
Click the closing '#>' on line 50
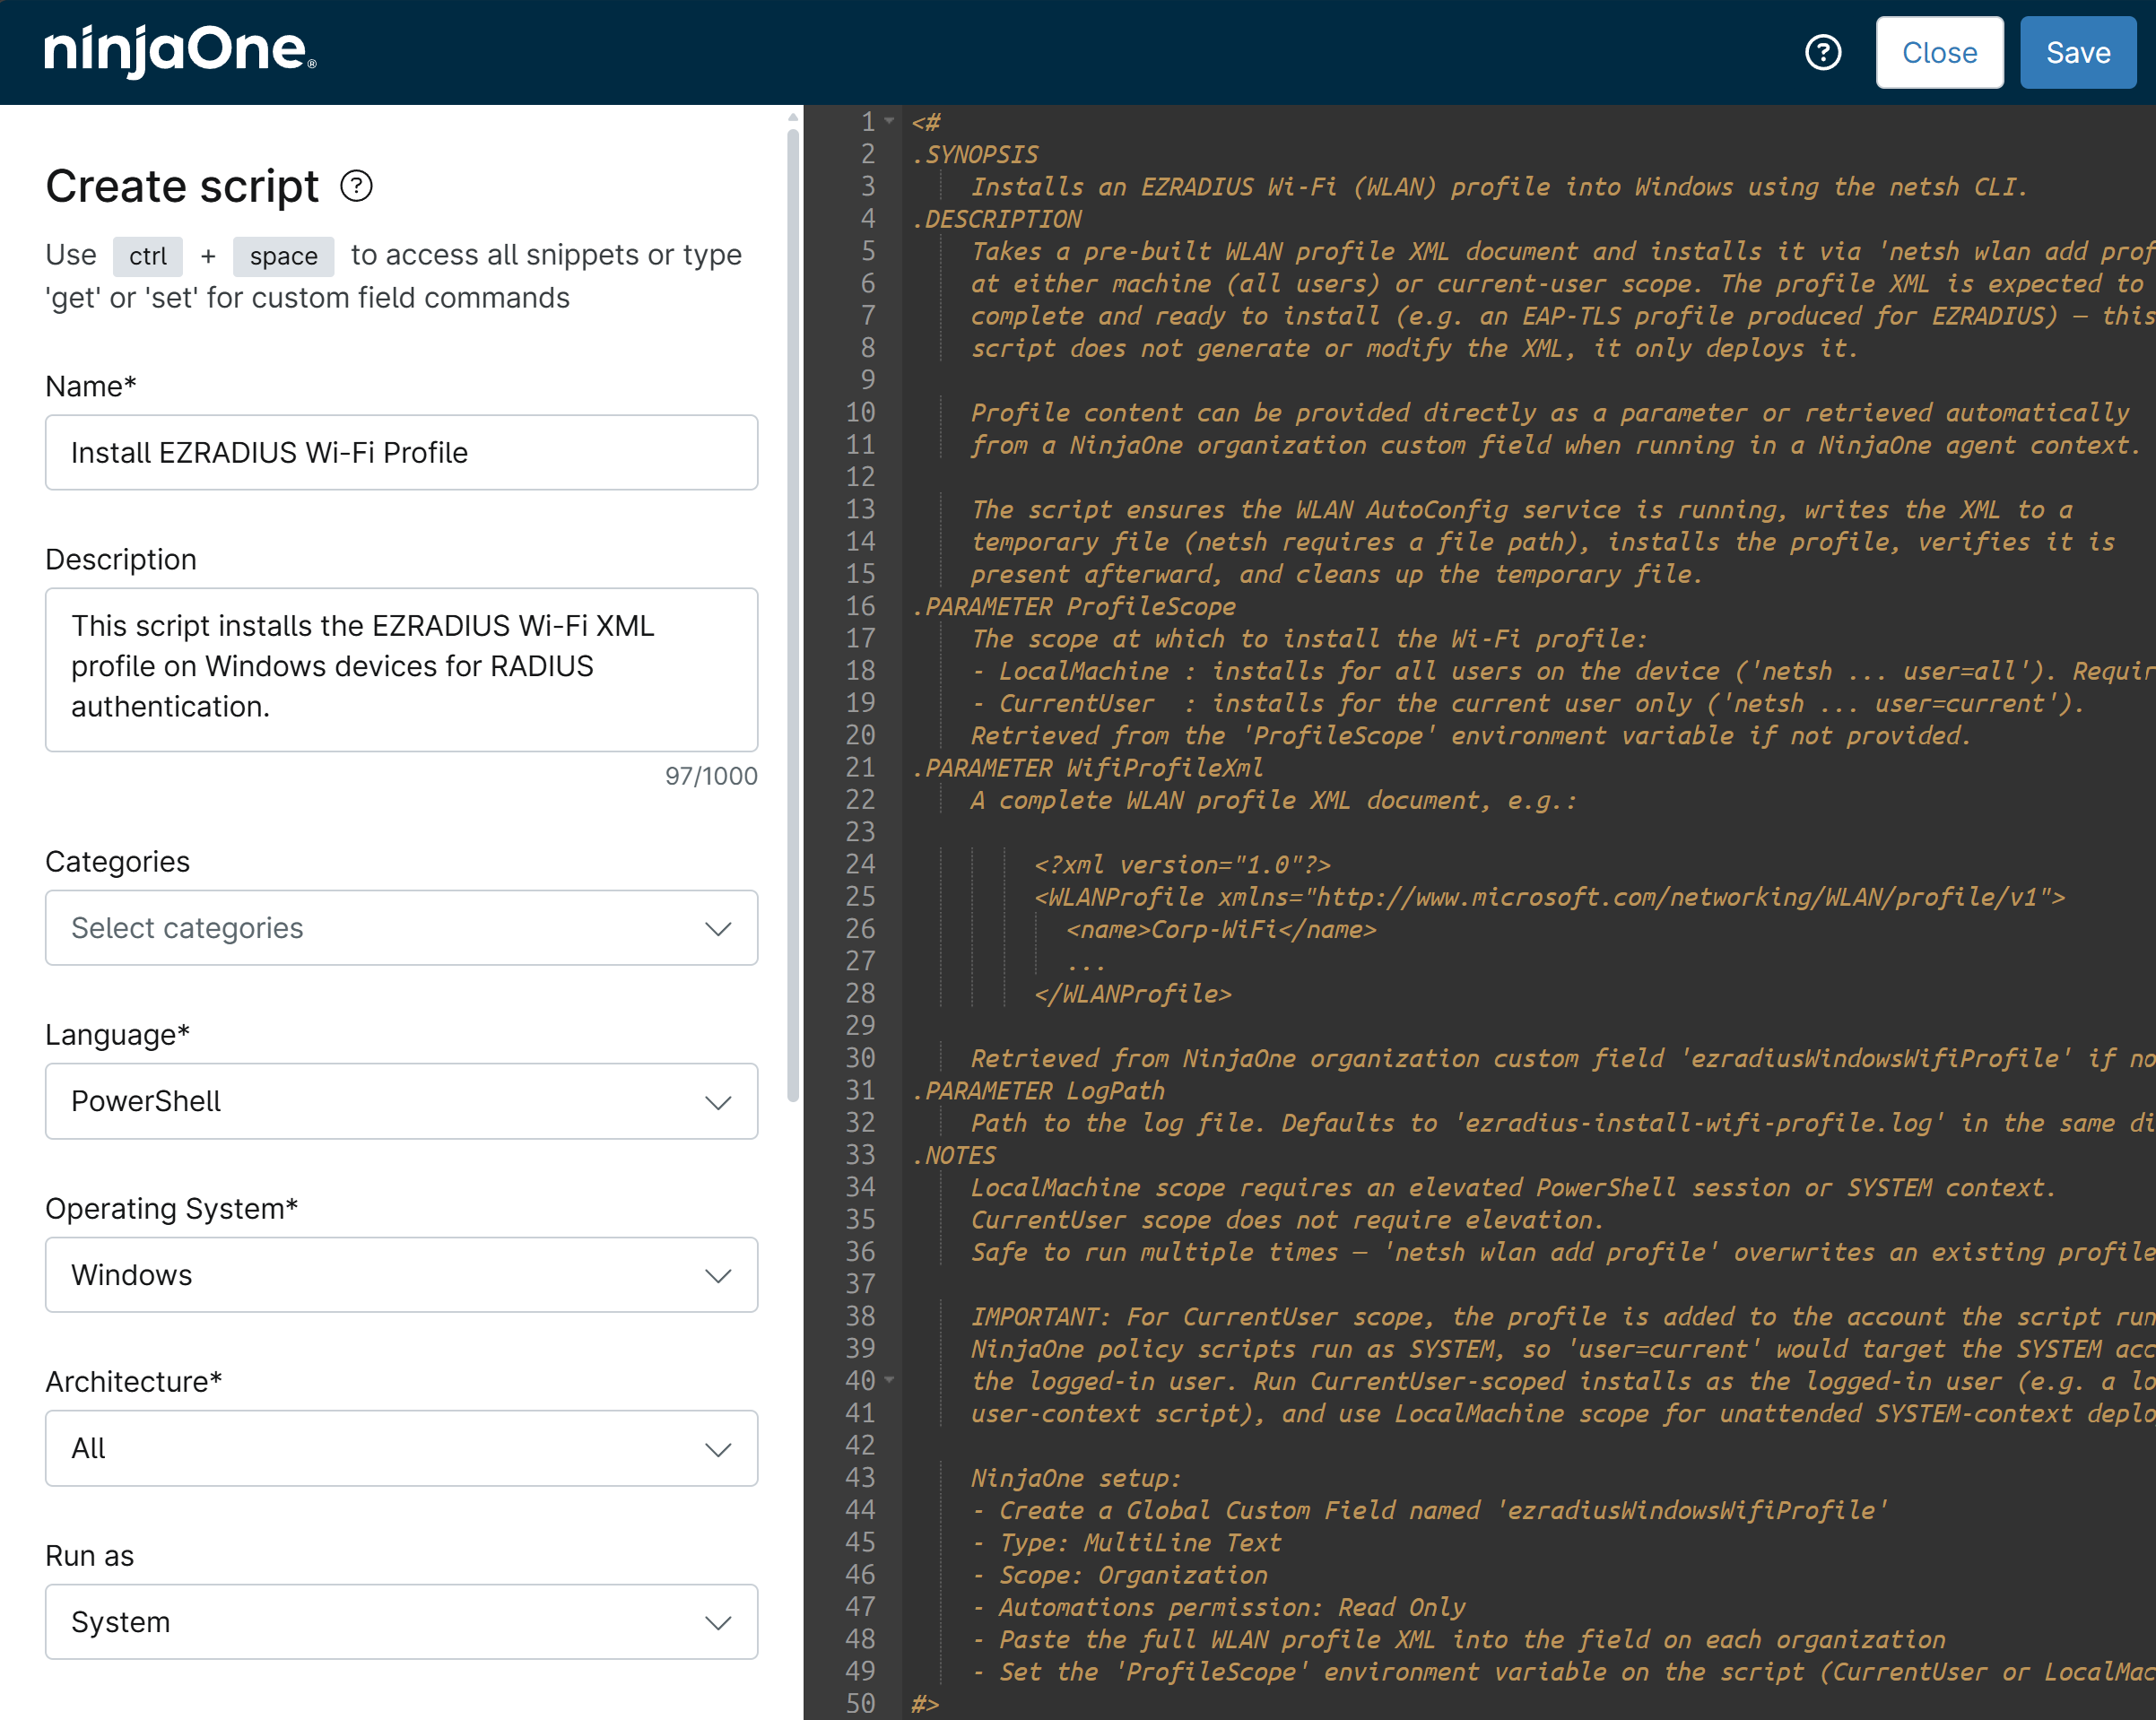[925, 1703]
